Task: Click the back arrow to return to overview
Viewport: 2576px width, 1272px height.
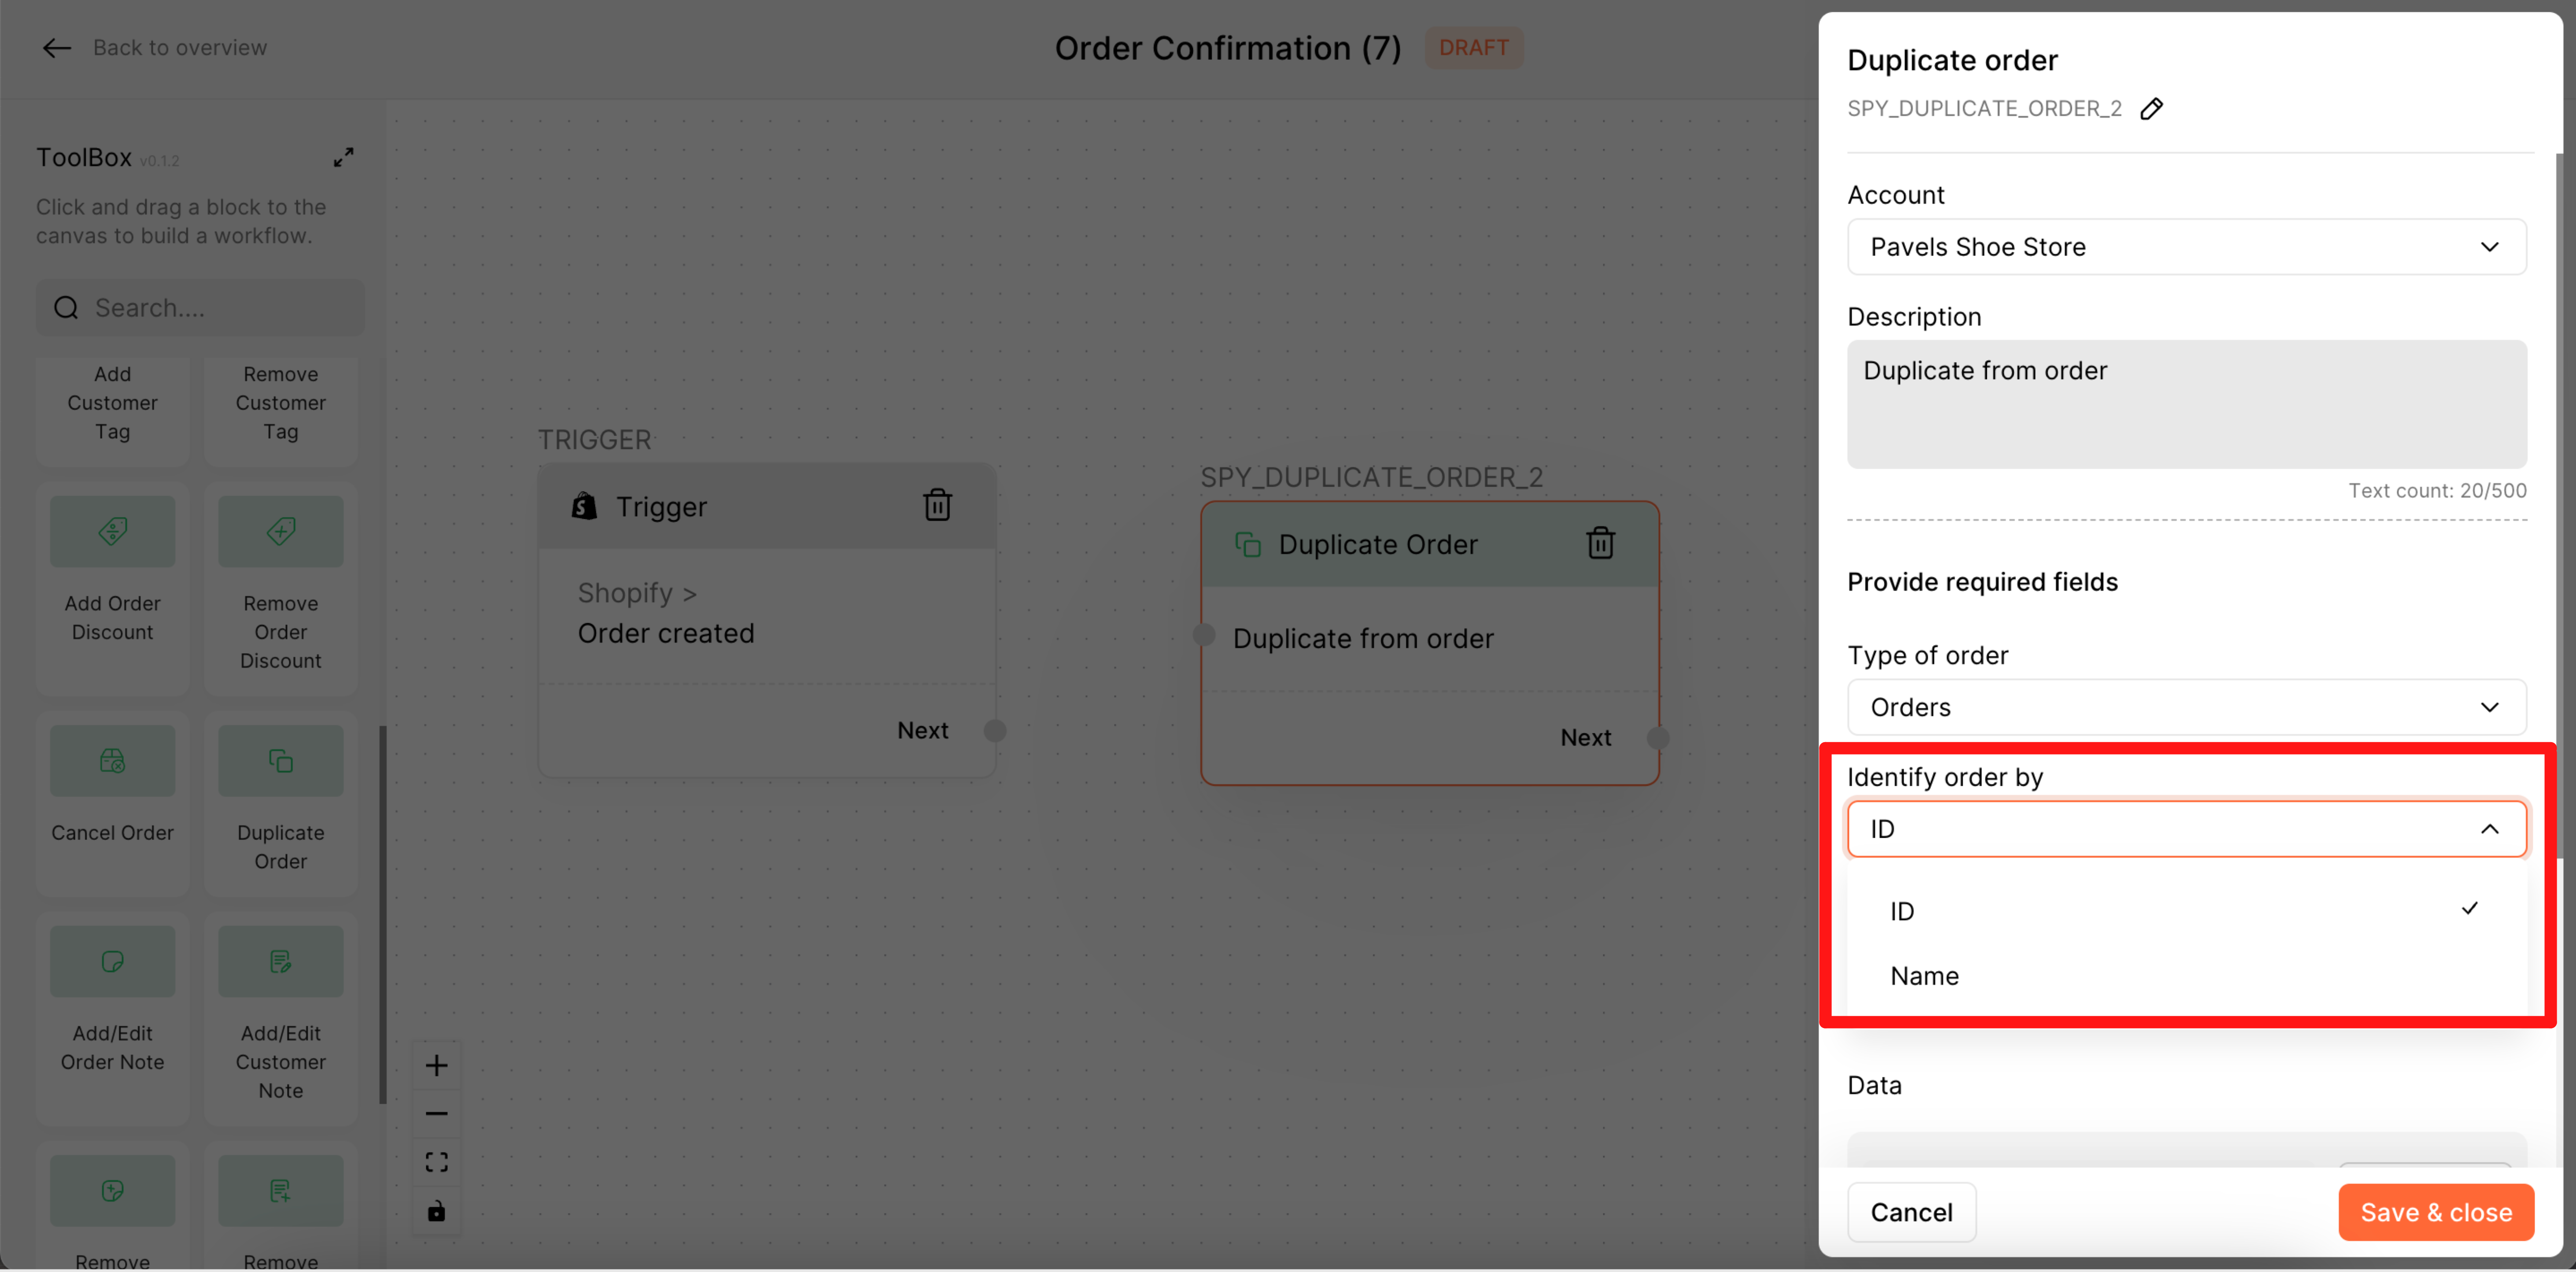Action: pos(56,48)
